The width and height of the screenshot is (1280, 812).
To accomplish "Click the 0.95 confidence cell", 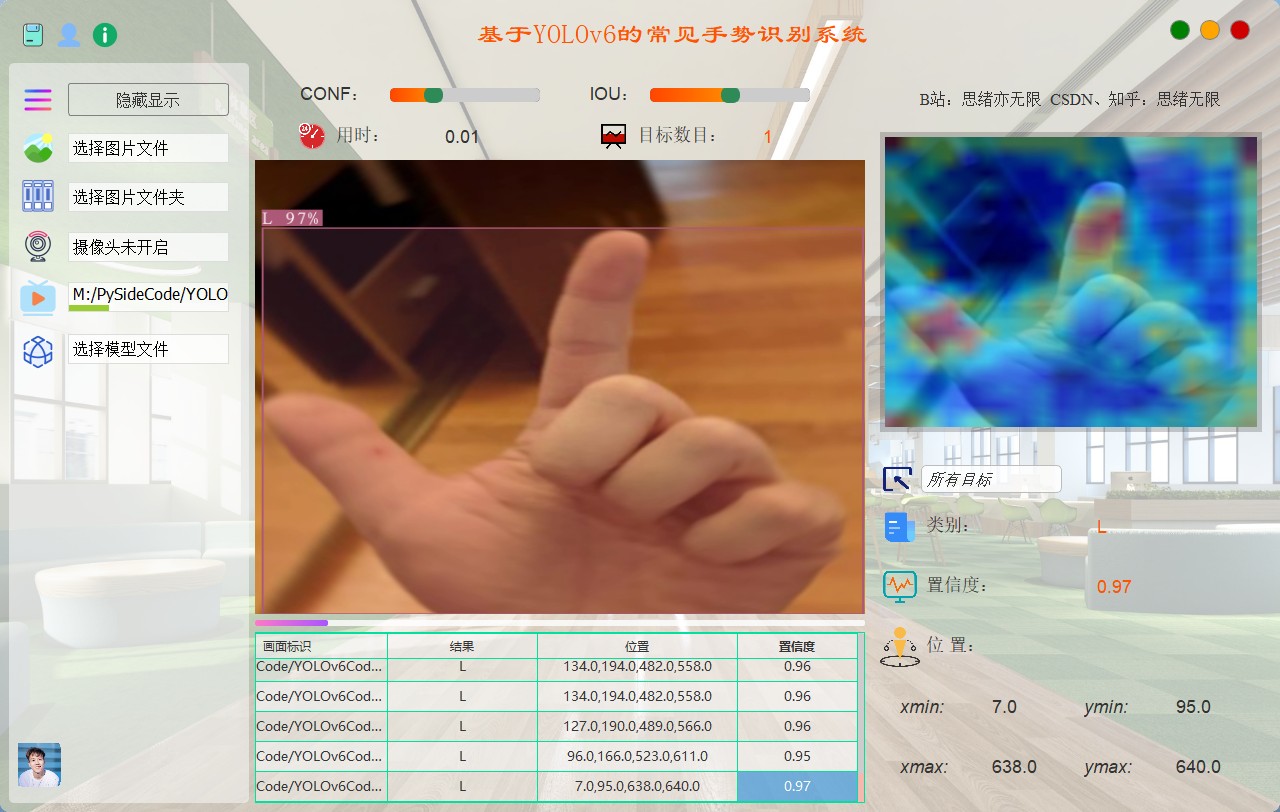I will (x=797, y=756).
